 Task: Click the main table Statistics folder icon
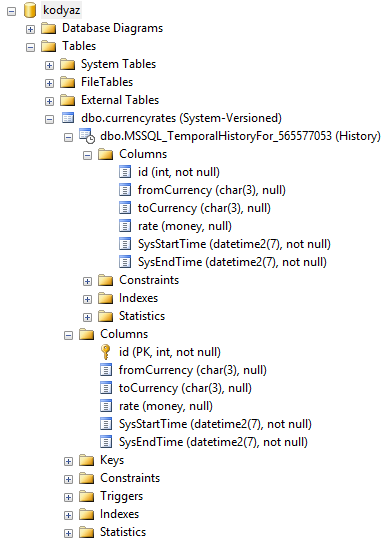(x=87, y=532)
